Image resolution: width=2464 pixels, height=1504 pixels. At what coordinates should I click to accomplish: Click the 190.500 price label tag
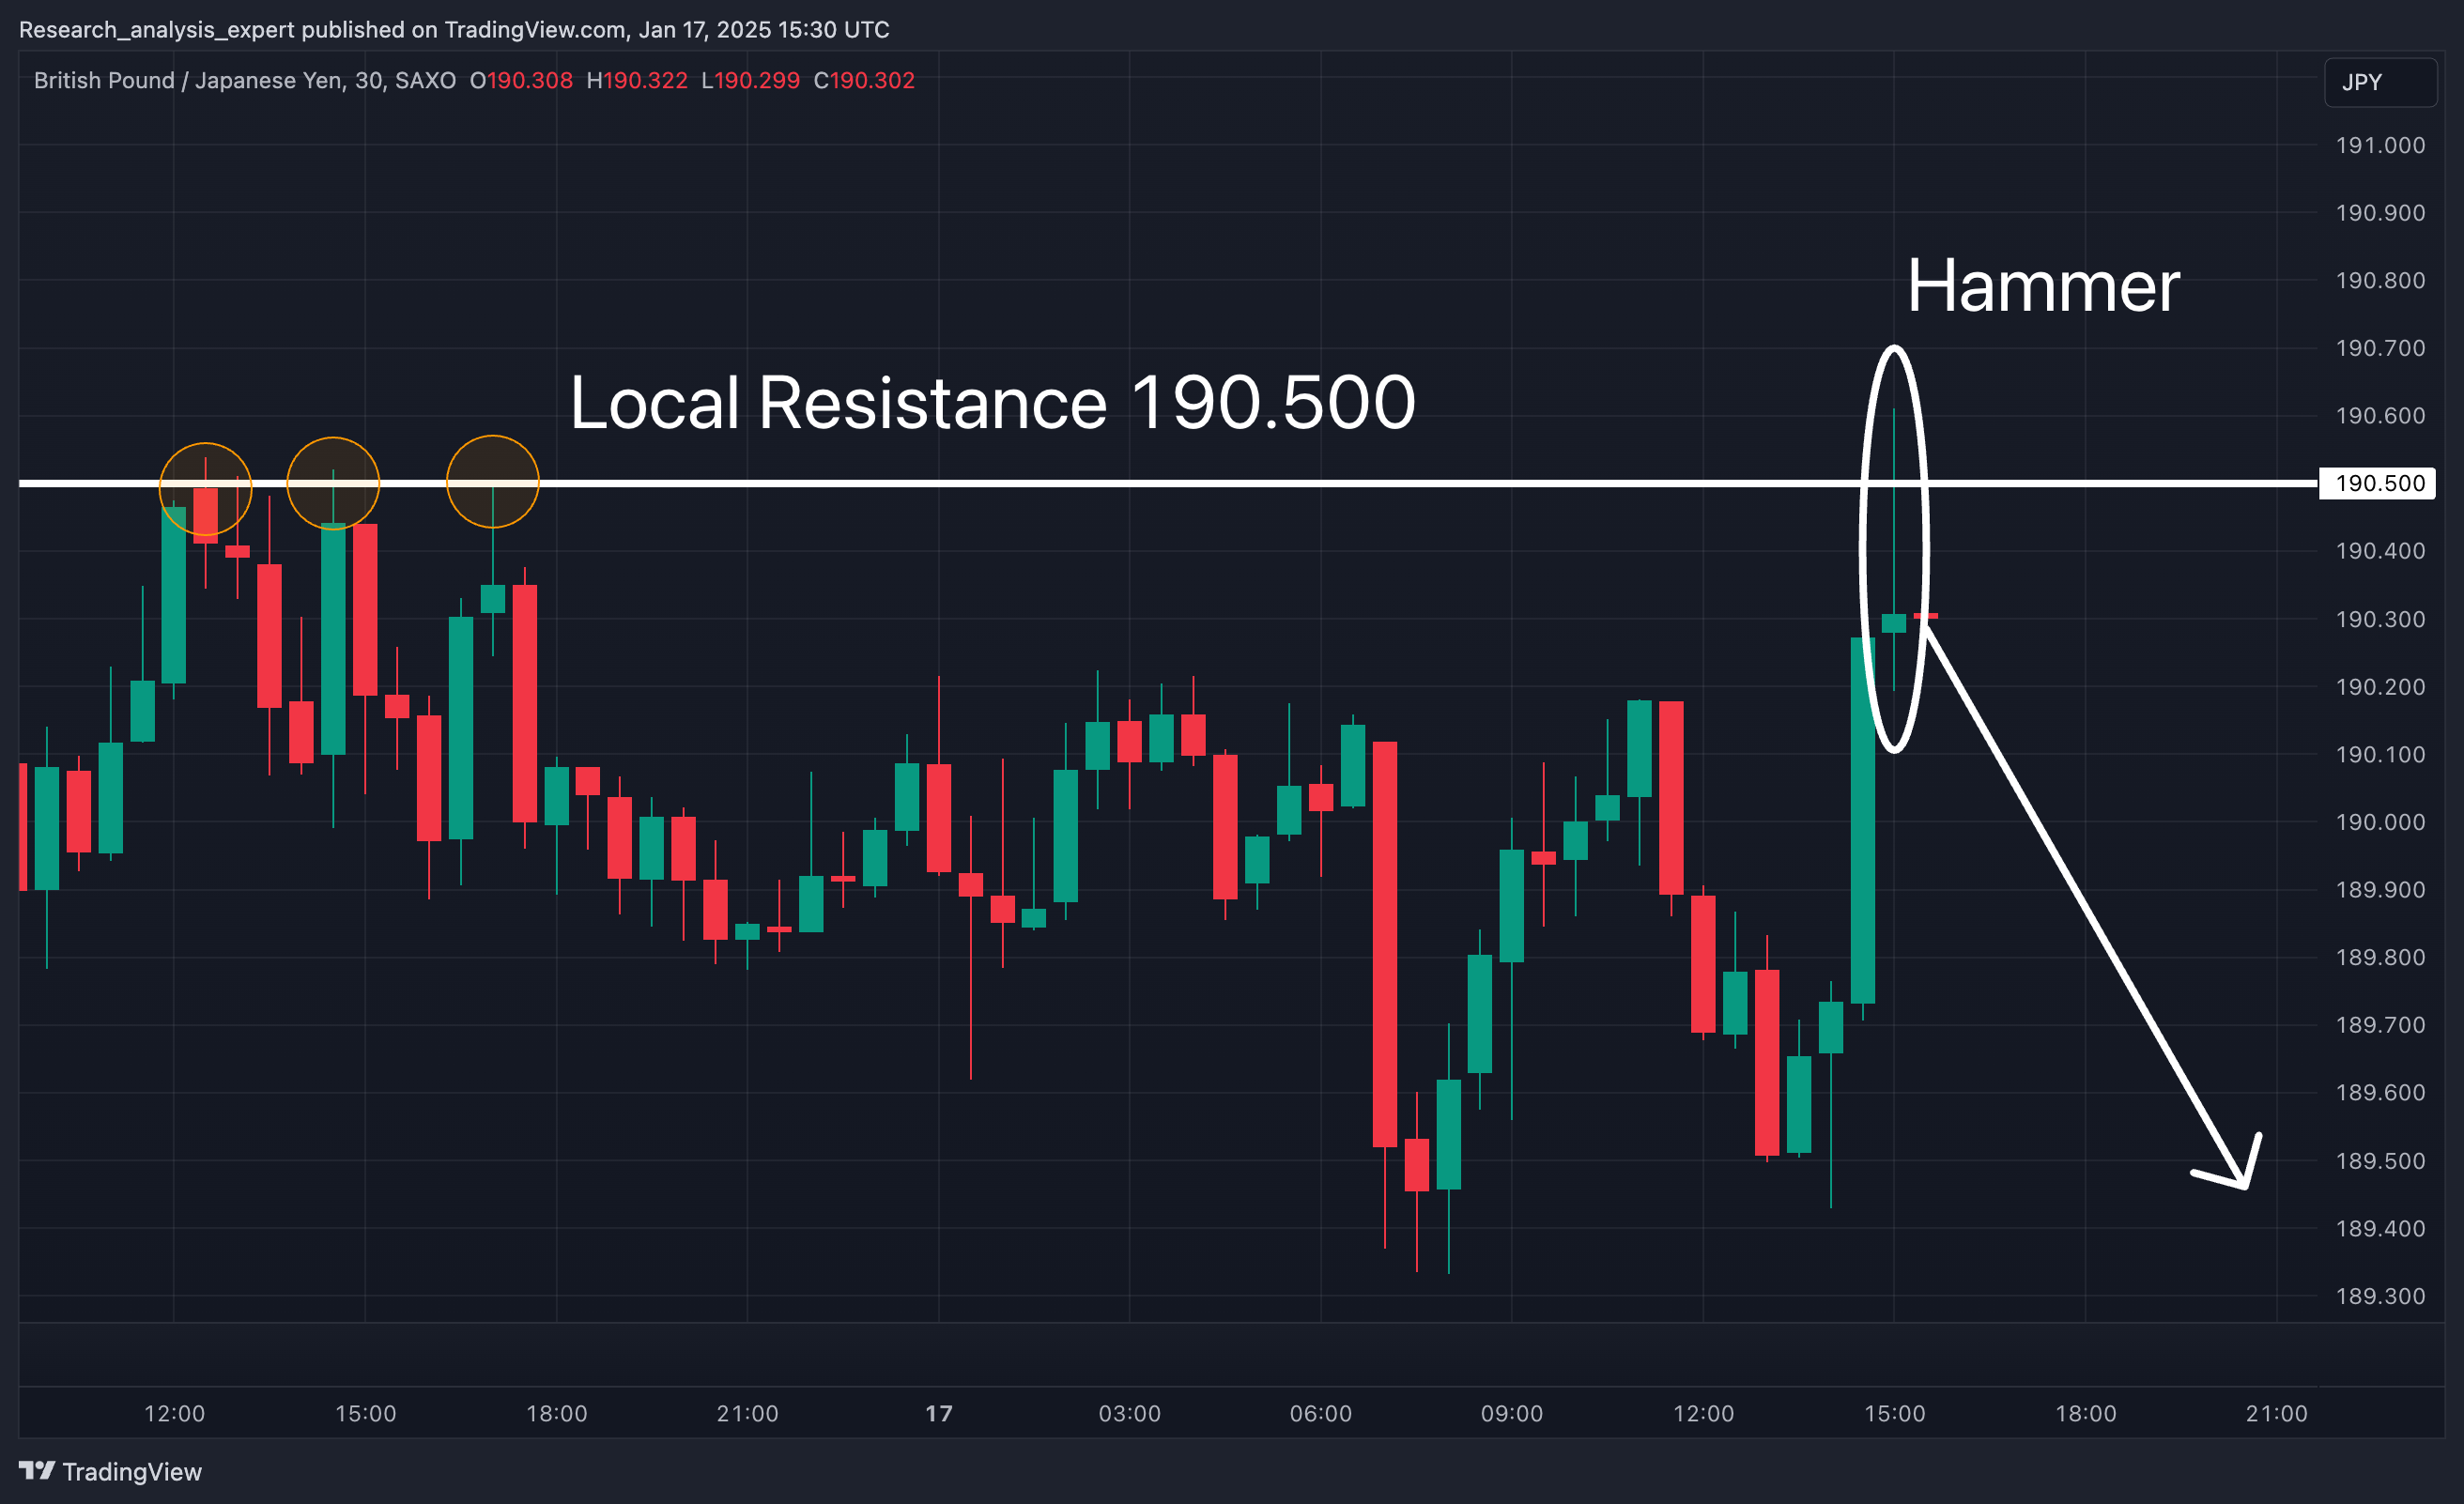point(2378,484)
